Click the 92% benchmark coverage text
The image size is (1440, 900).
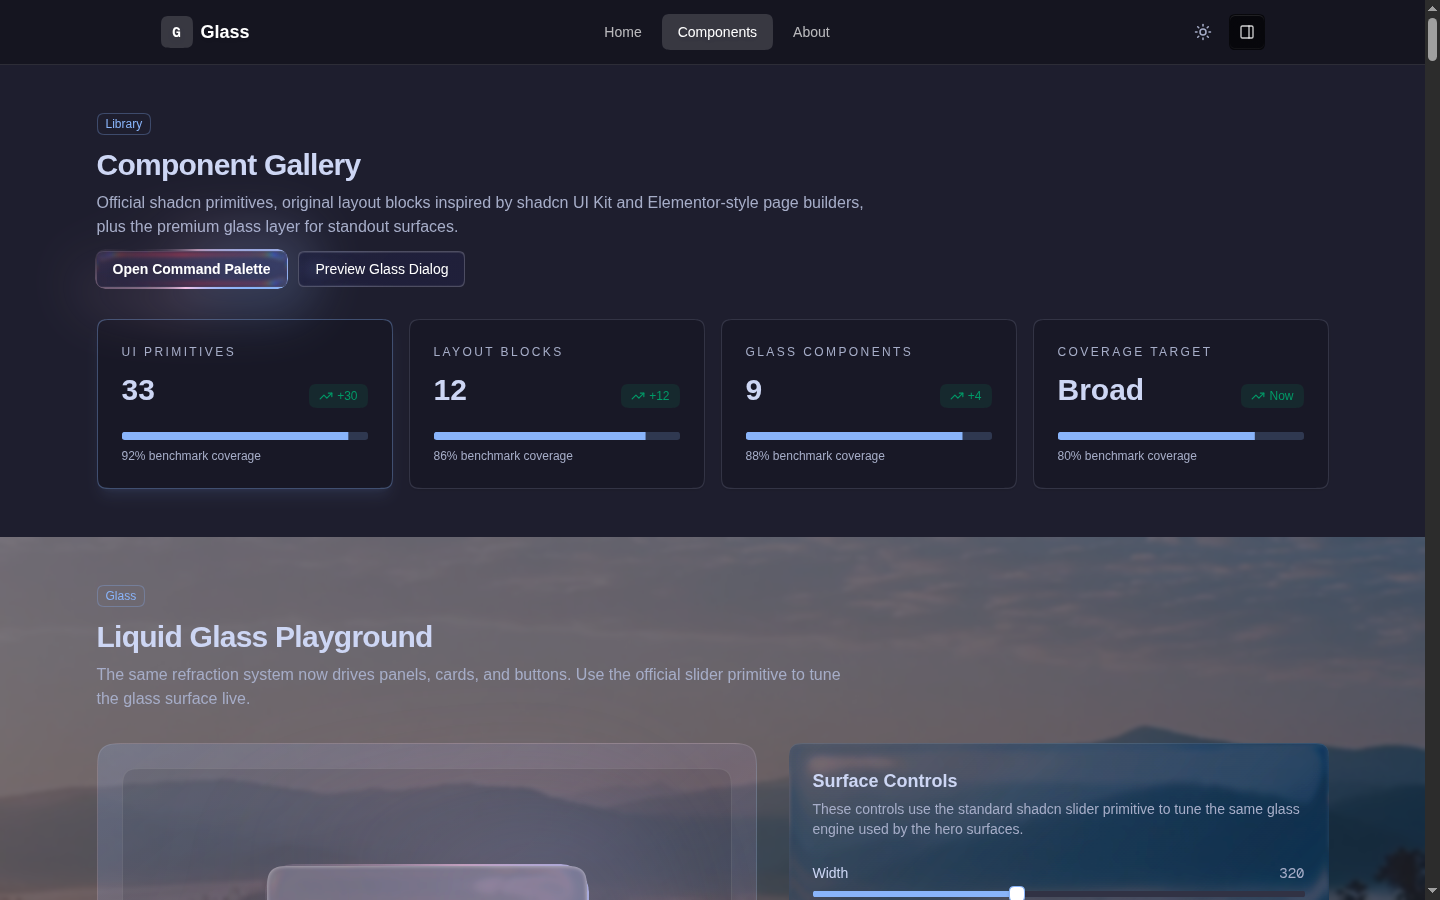(191, 456)
